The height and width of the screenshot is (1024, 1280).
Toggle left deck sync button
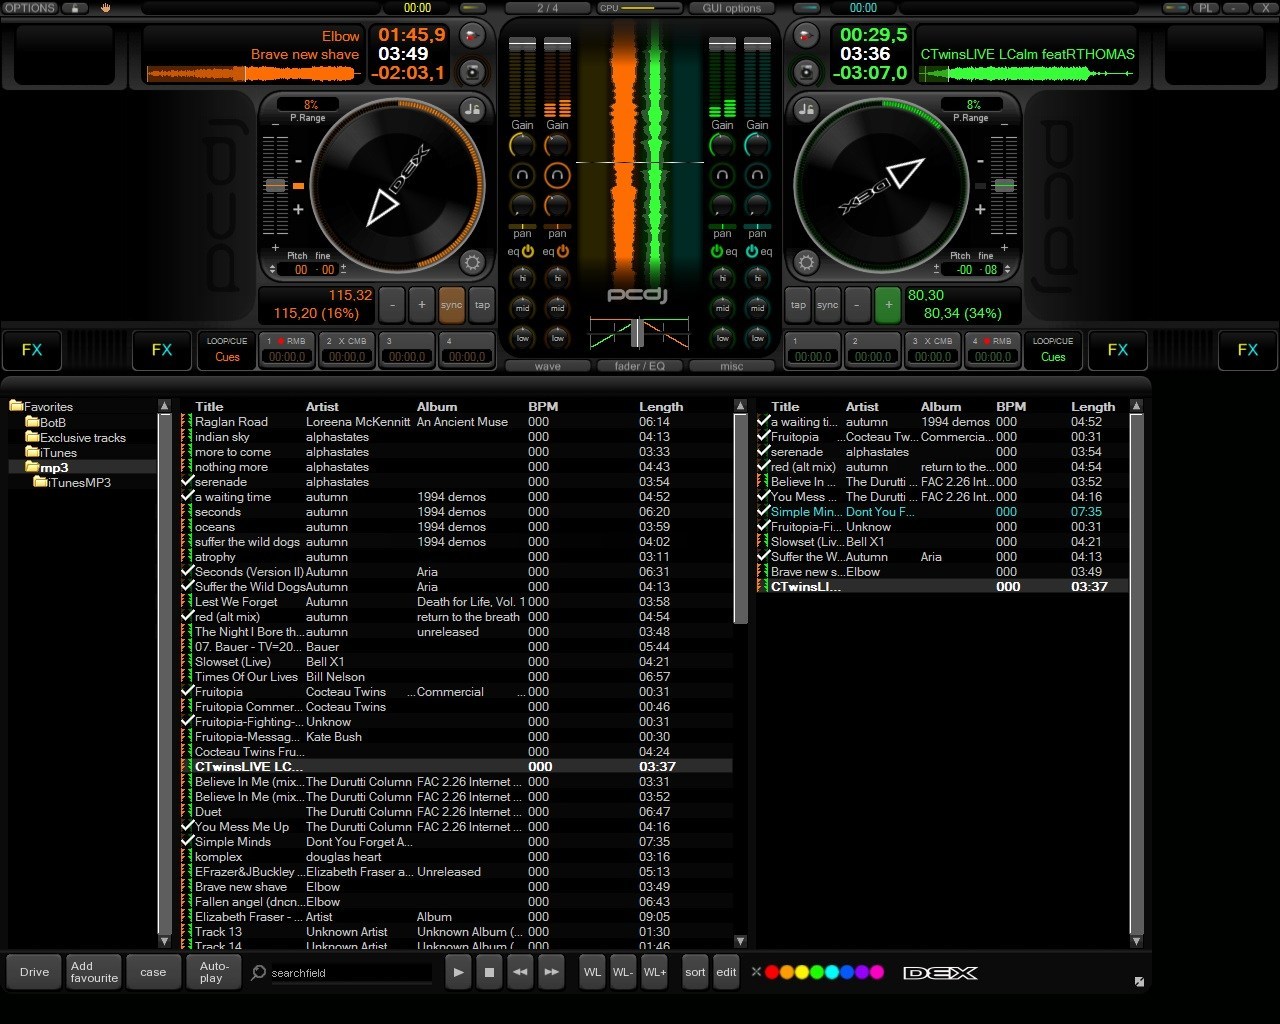tap(452, 305)
